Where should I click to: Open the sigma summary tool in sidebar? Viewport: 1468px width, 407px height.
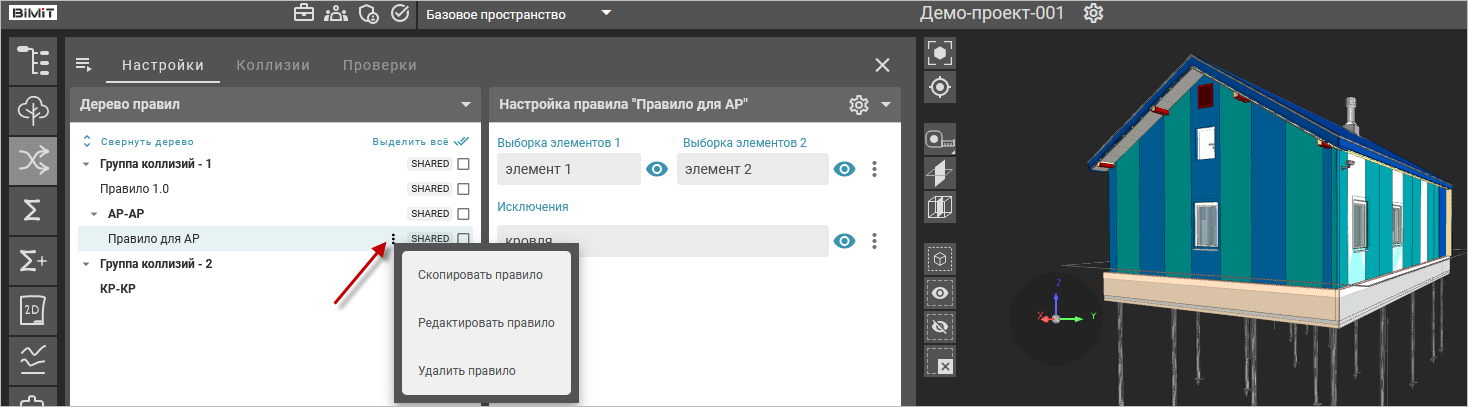pos(33,211)
